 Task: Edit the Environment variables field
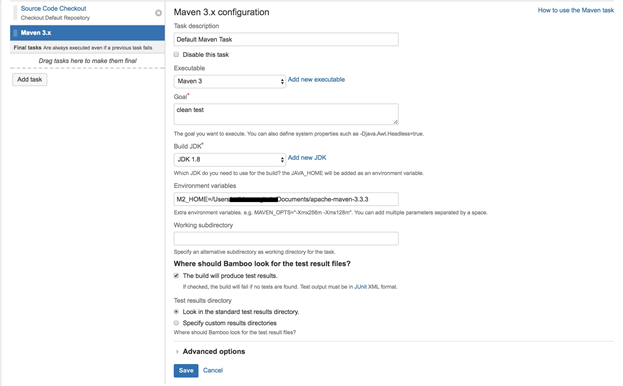(x=286, y=199)
